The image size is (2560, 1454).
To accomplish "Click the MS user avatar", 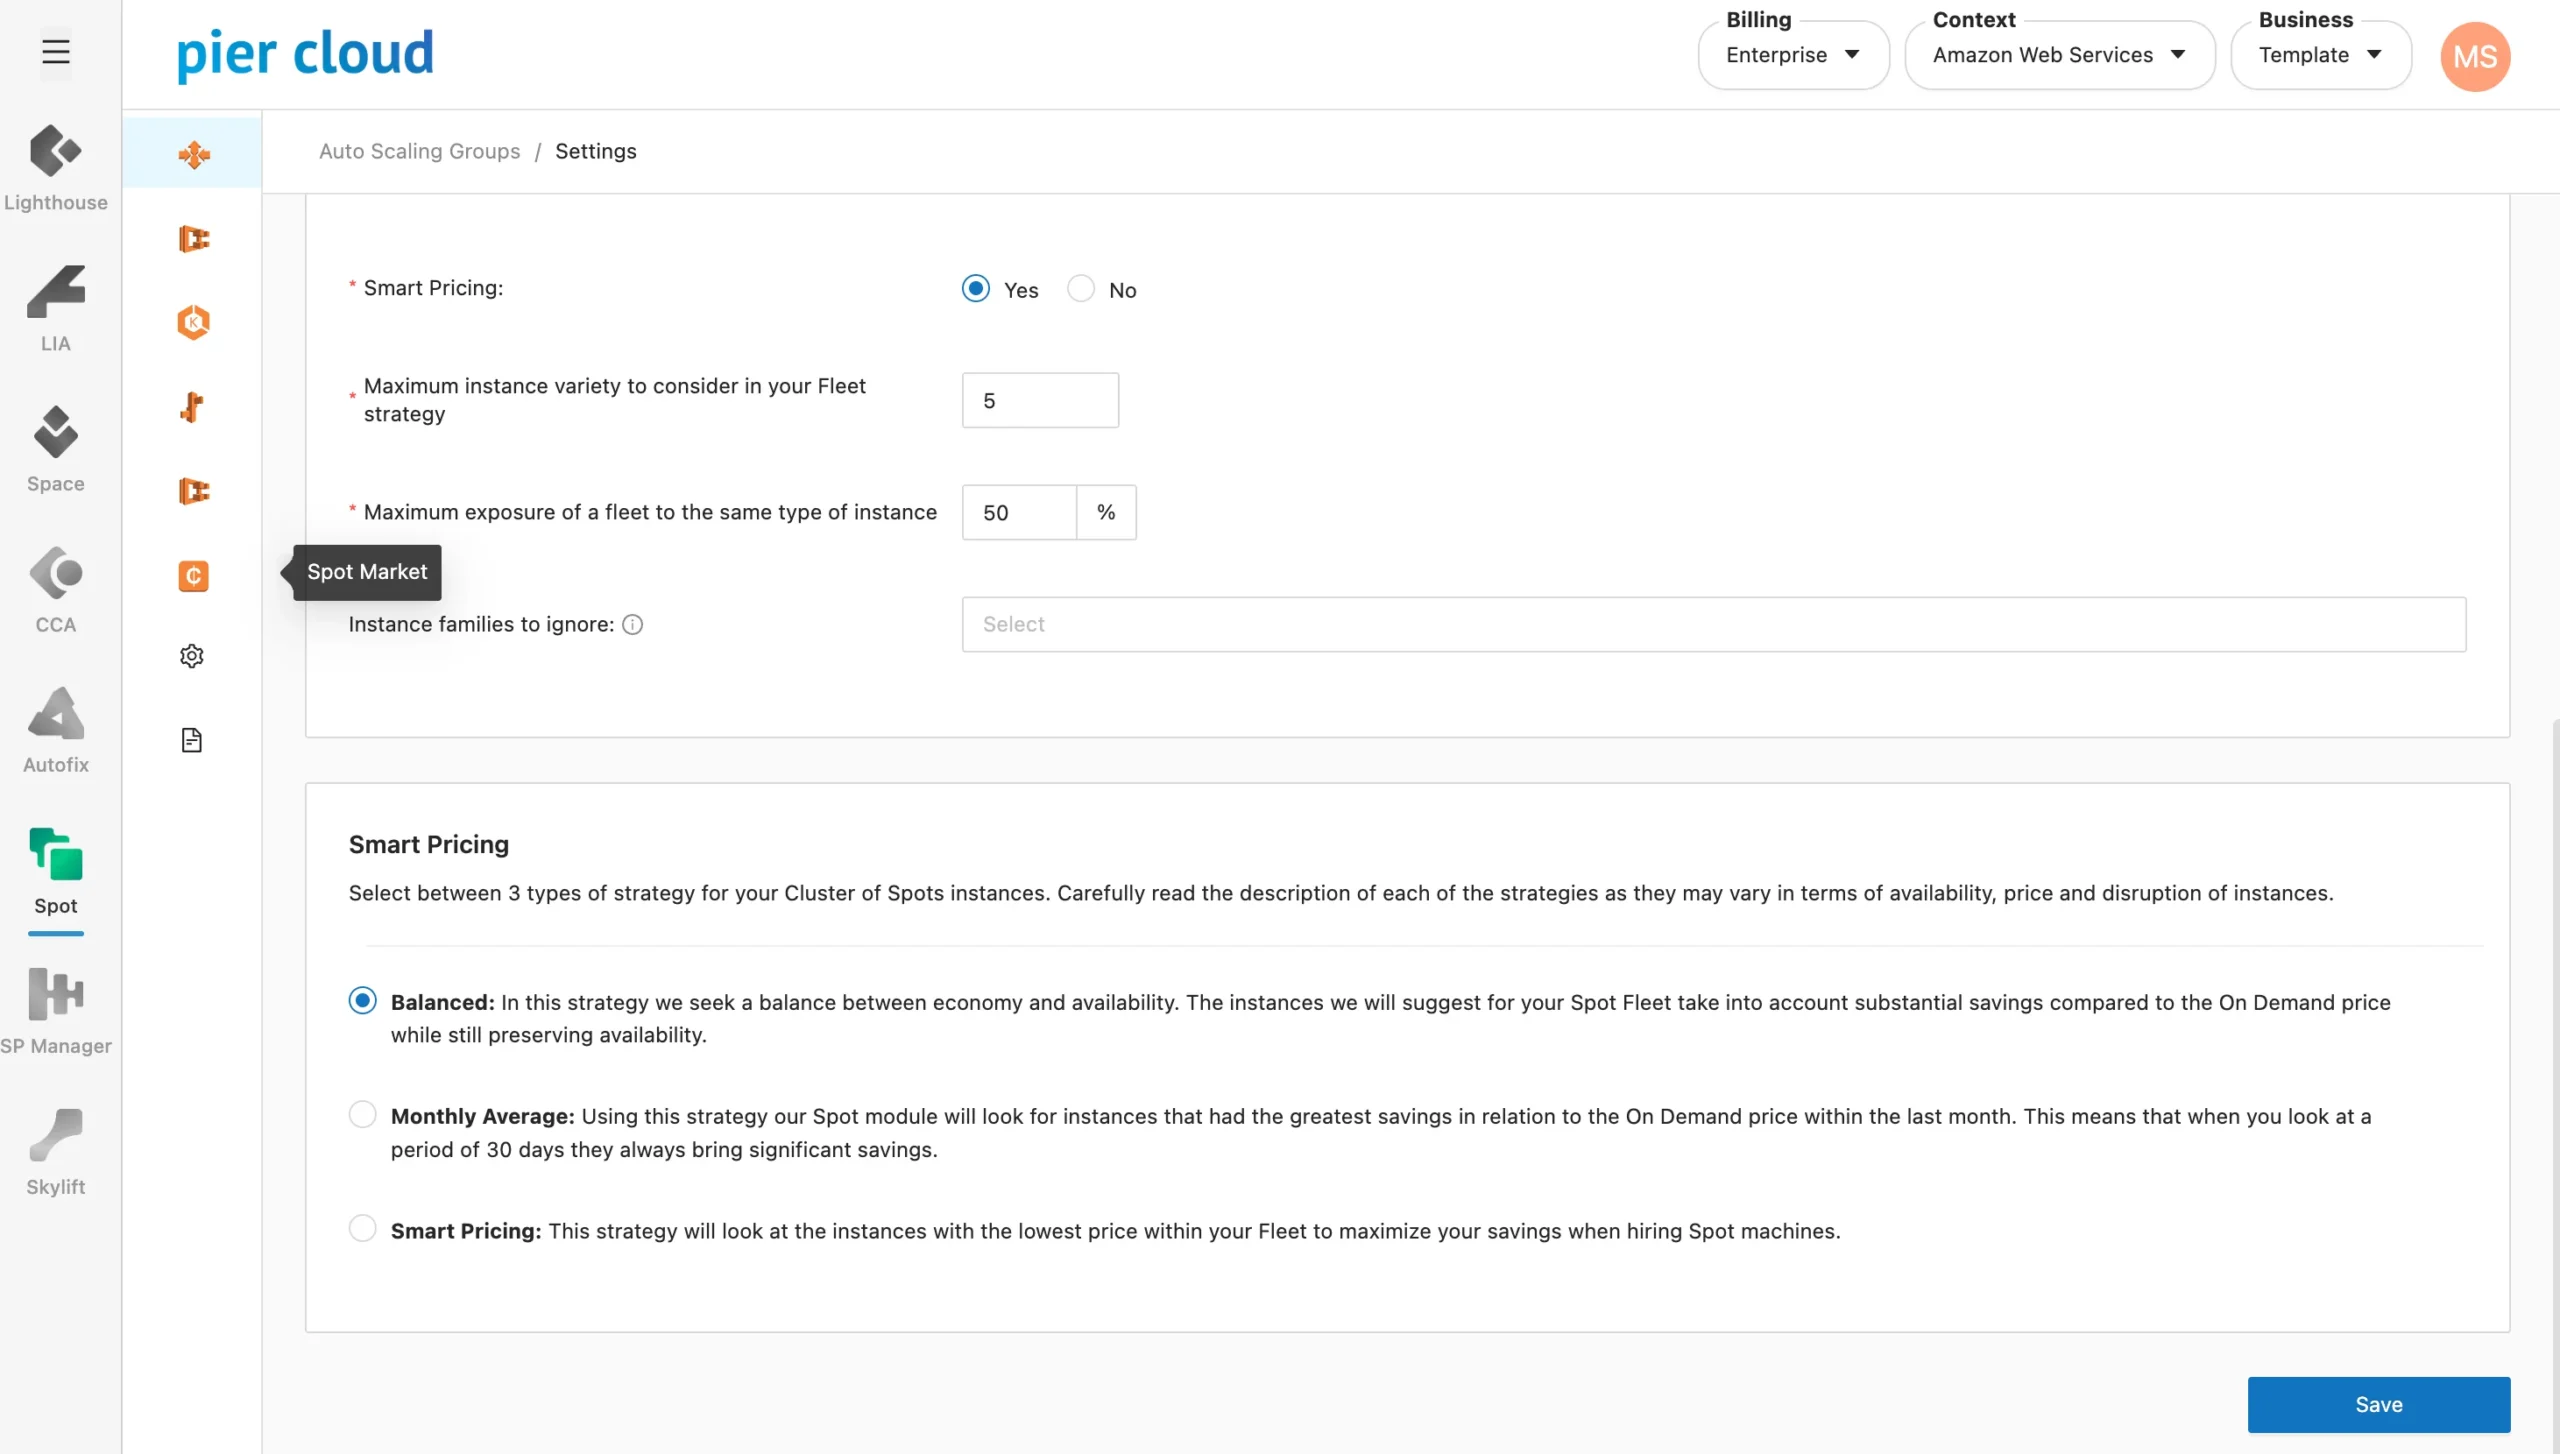I will (2475, 57).
